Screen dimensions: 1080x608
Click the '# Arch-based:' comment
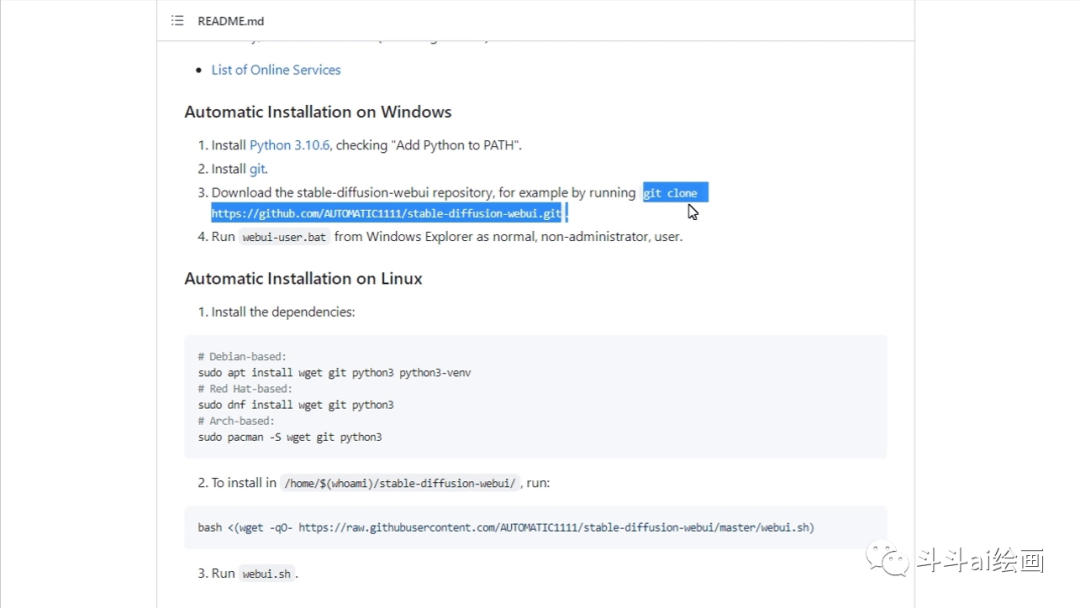tap(236, 421)
